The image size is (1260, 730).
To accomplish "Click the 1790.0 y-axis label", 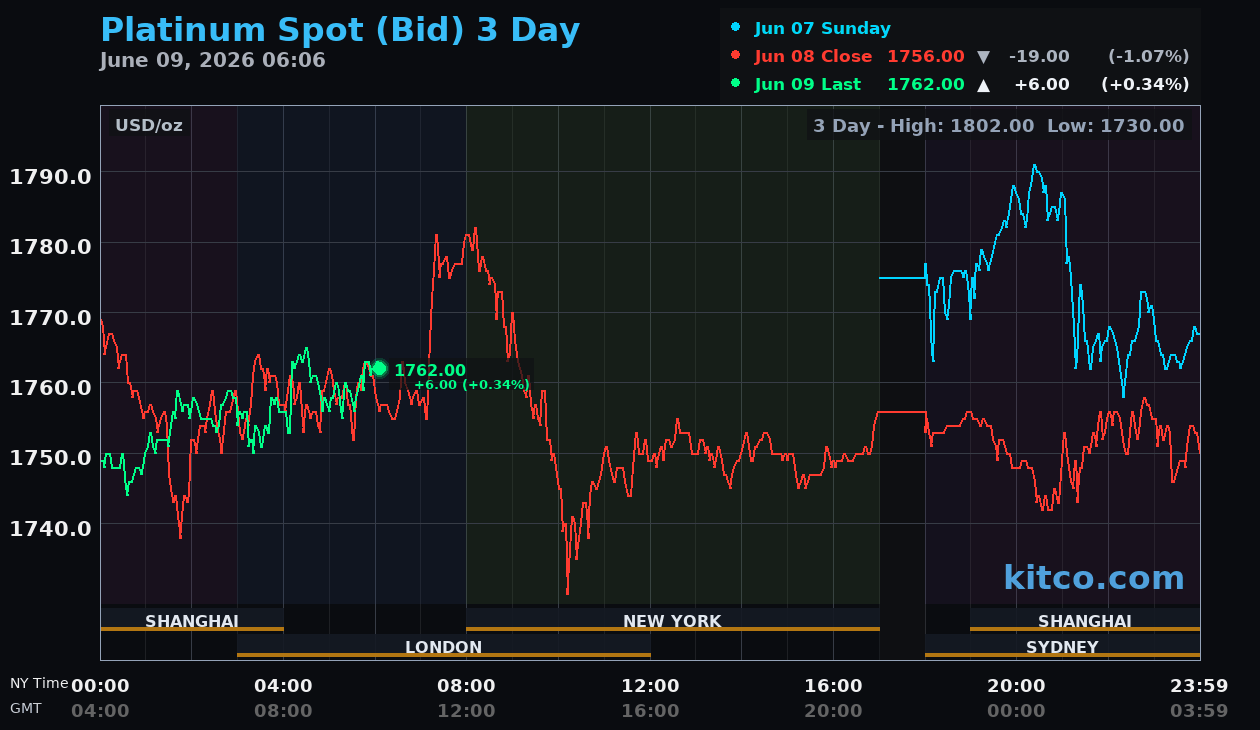I will click(x=51, y=177).
